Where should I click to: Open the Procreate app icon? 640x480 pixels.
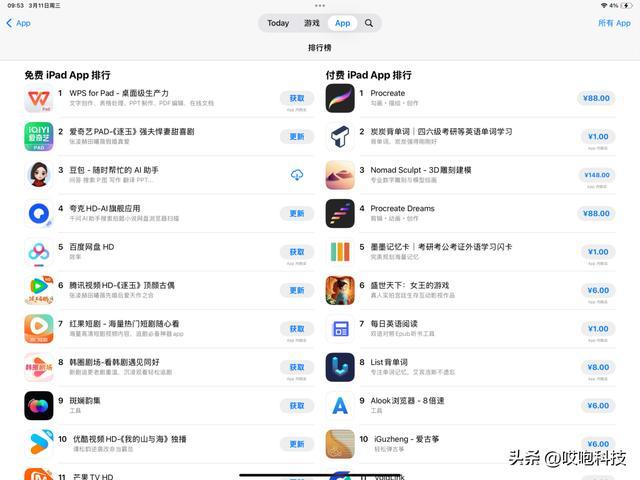340,98
